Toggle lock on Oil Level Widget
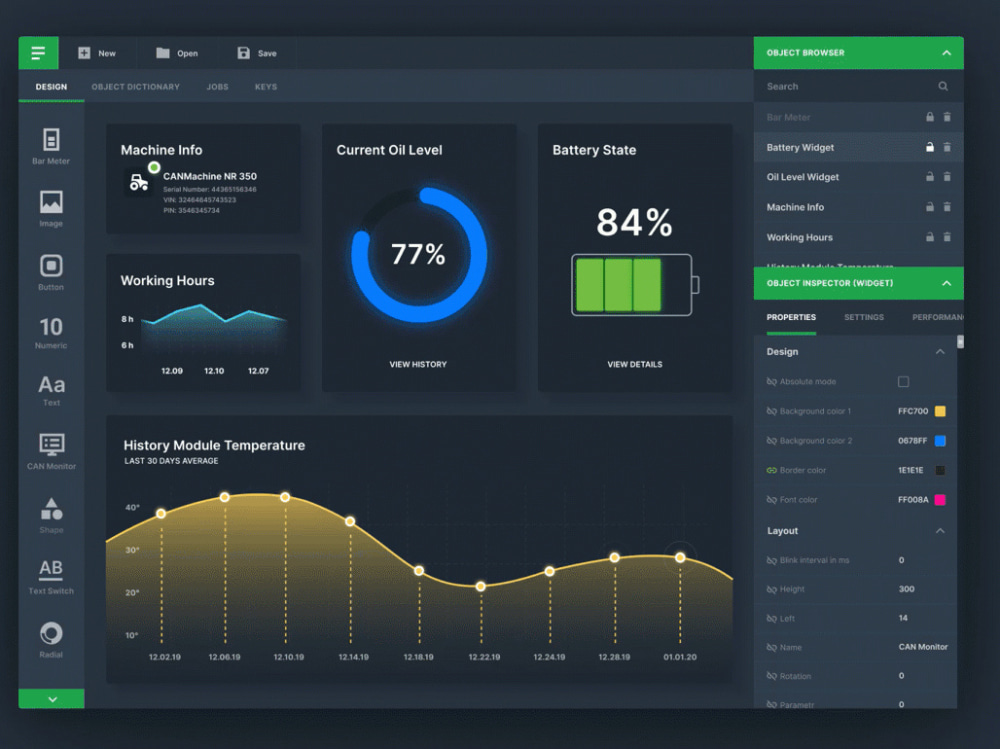The image size is (1000, 749). coord(930,177)
